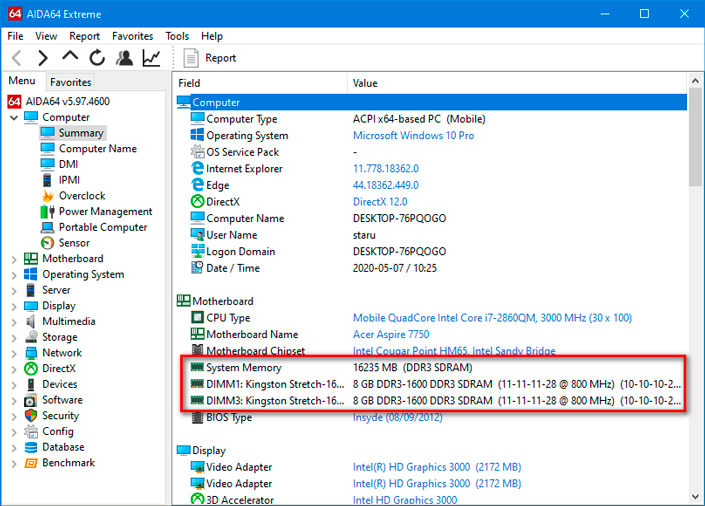Open the Tools menu
This screenshot has height=506, width=705.
pyautogui.click(x=177, y=36)
